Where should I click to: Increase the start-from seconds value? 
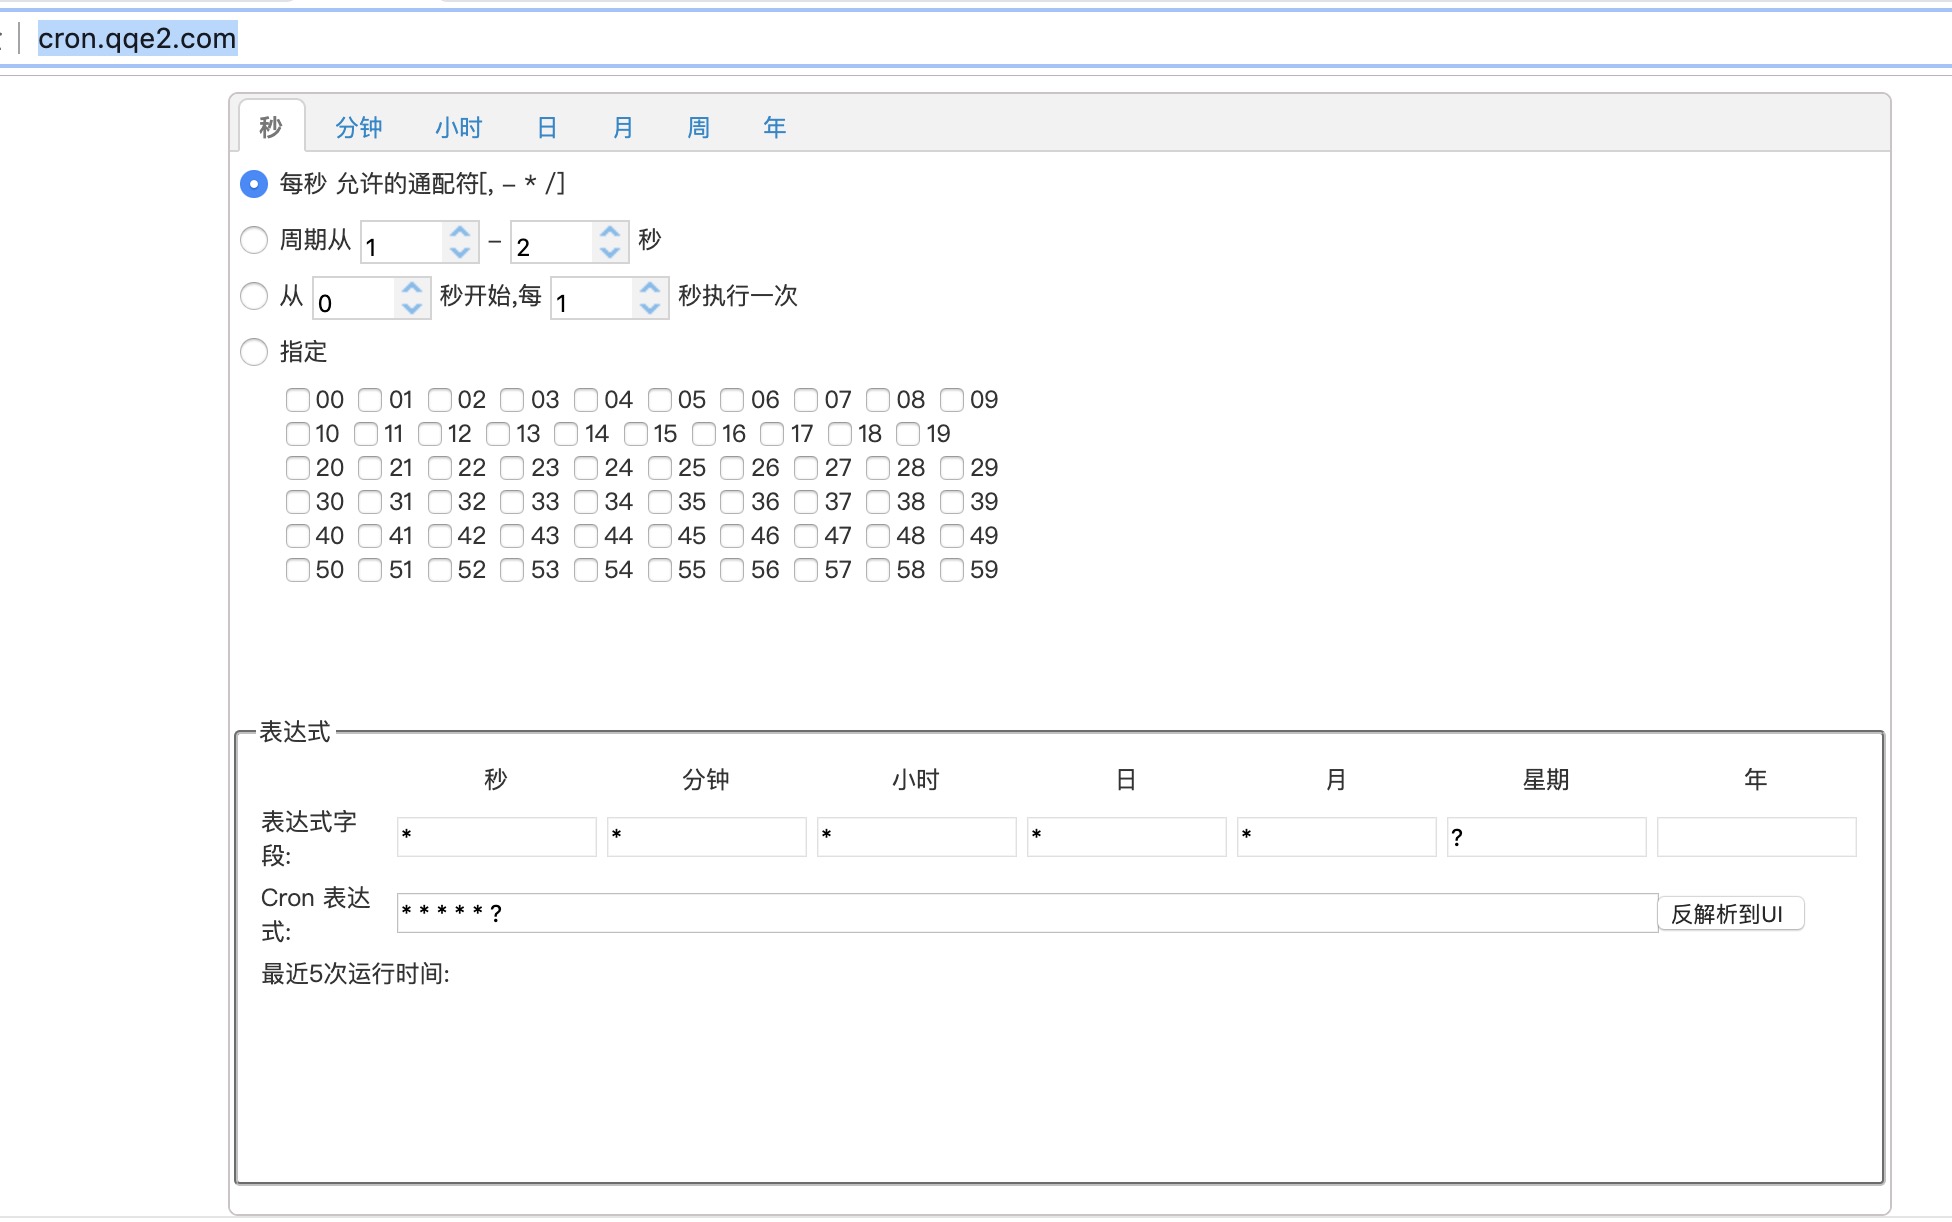(411, 288)
